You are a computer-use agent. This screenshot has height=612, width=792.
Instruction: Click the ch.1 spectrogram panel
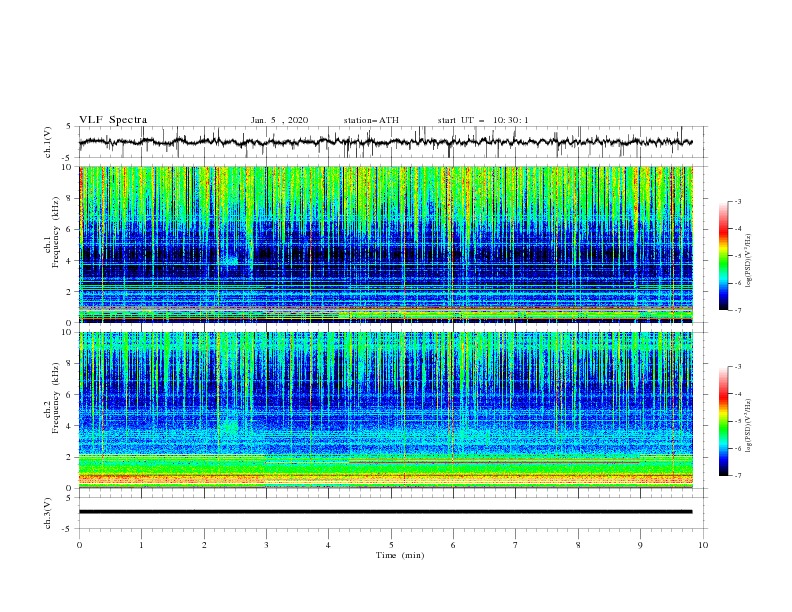coord(386,244)
